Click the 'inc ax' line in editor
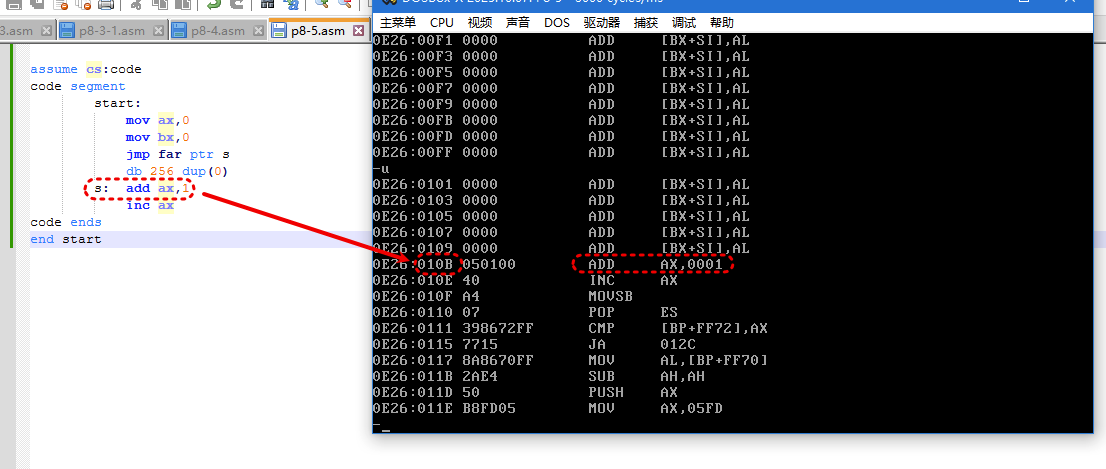Screen dimensions: 1106x469 tap(150, 205)
